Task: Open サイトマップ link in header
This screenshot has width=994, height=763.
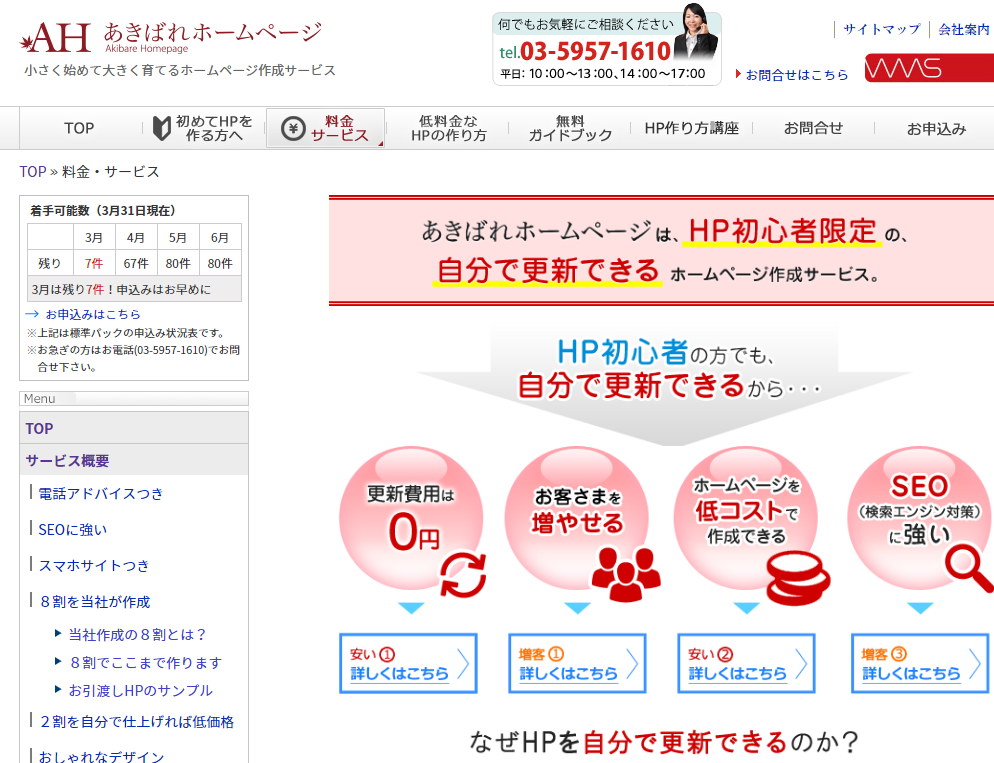Action: click(881, 29)
